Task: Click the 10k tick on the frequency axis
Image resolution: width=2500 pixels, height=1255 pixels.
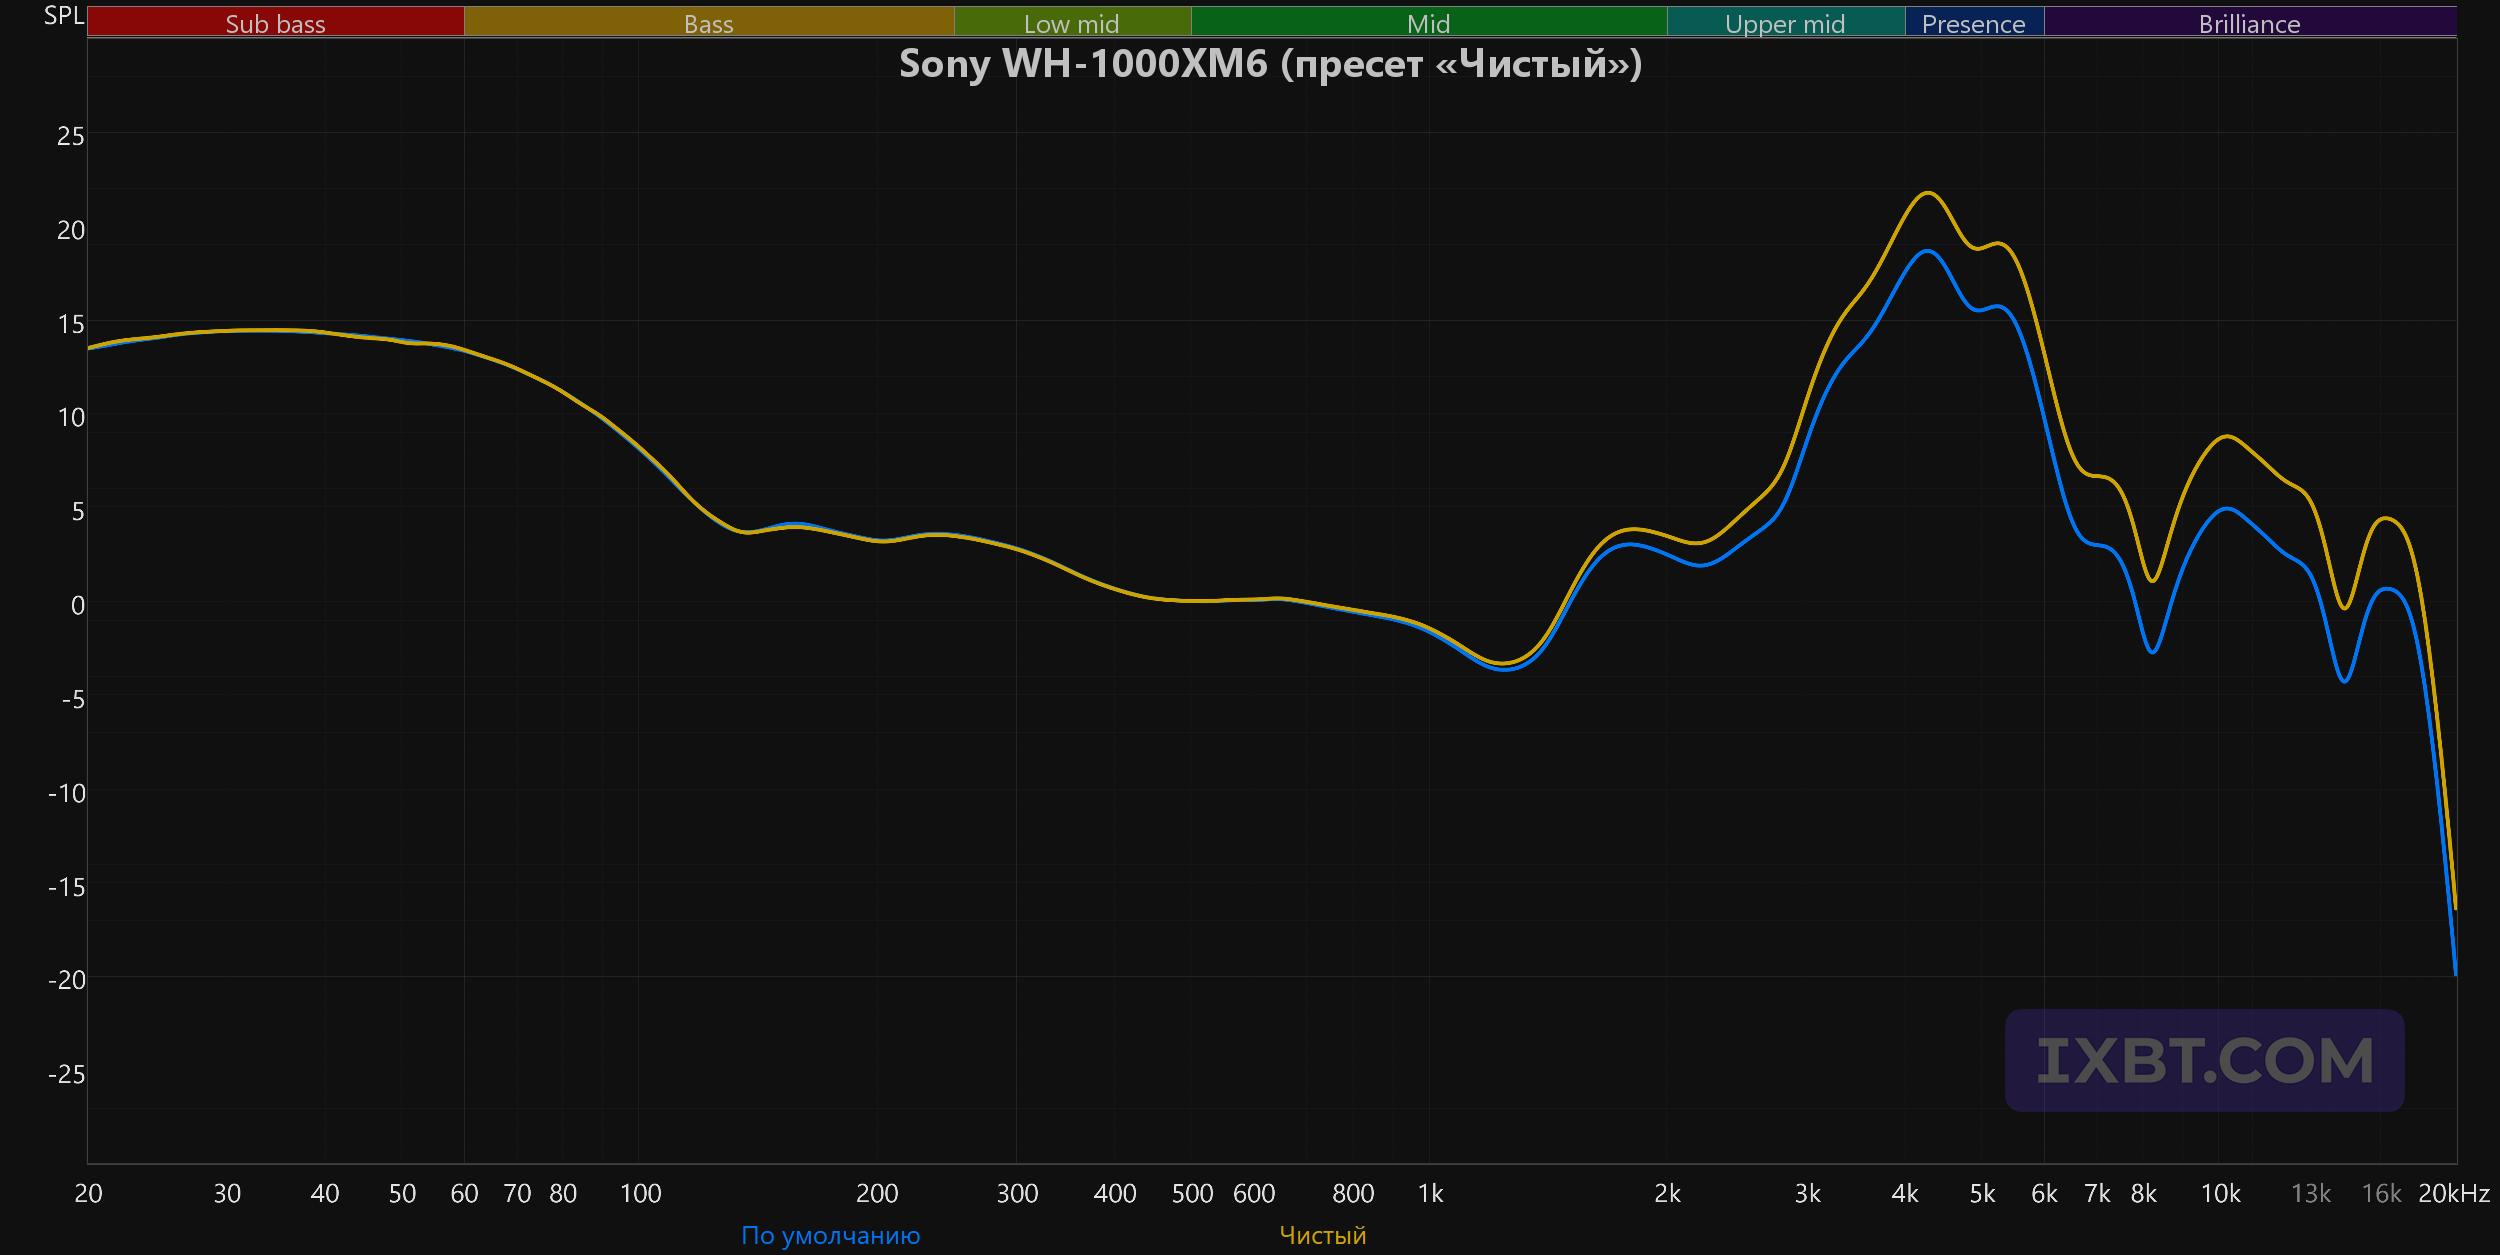Action: coord(2221,1193)
